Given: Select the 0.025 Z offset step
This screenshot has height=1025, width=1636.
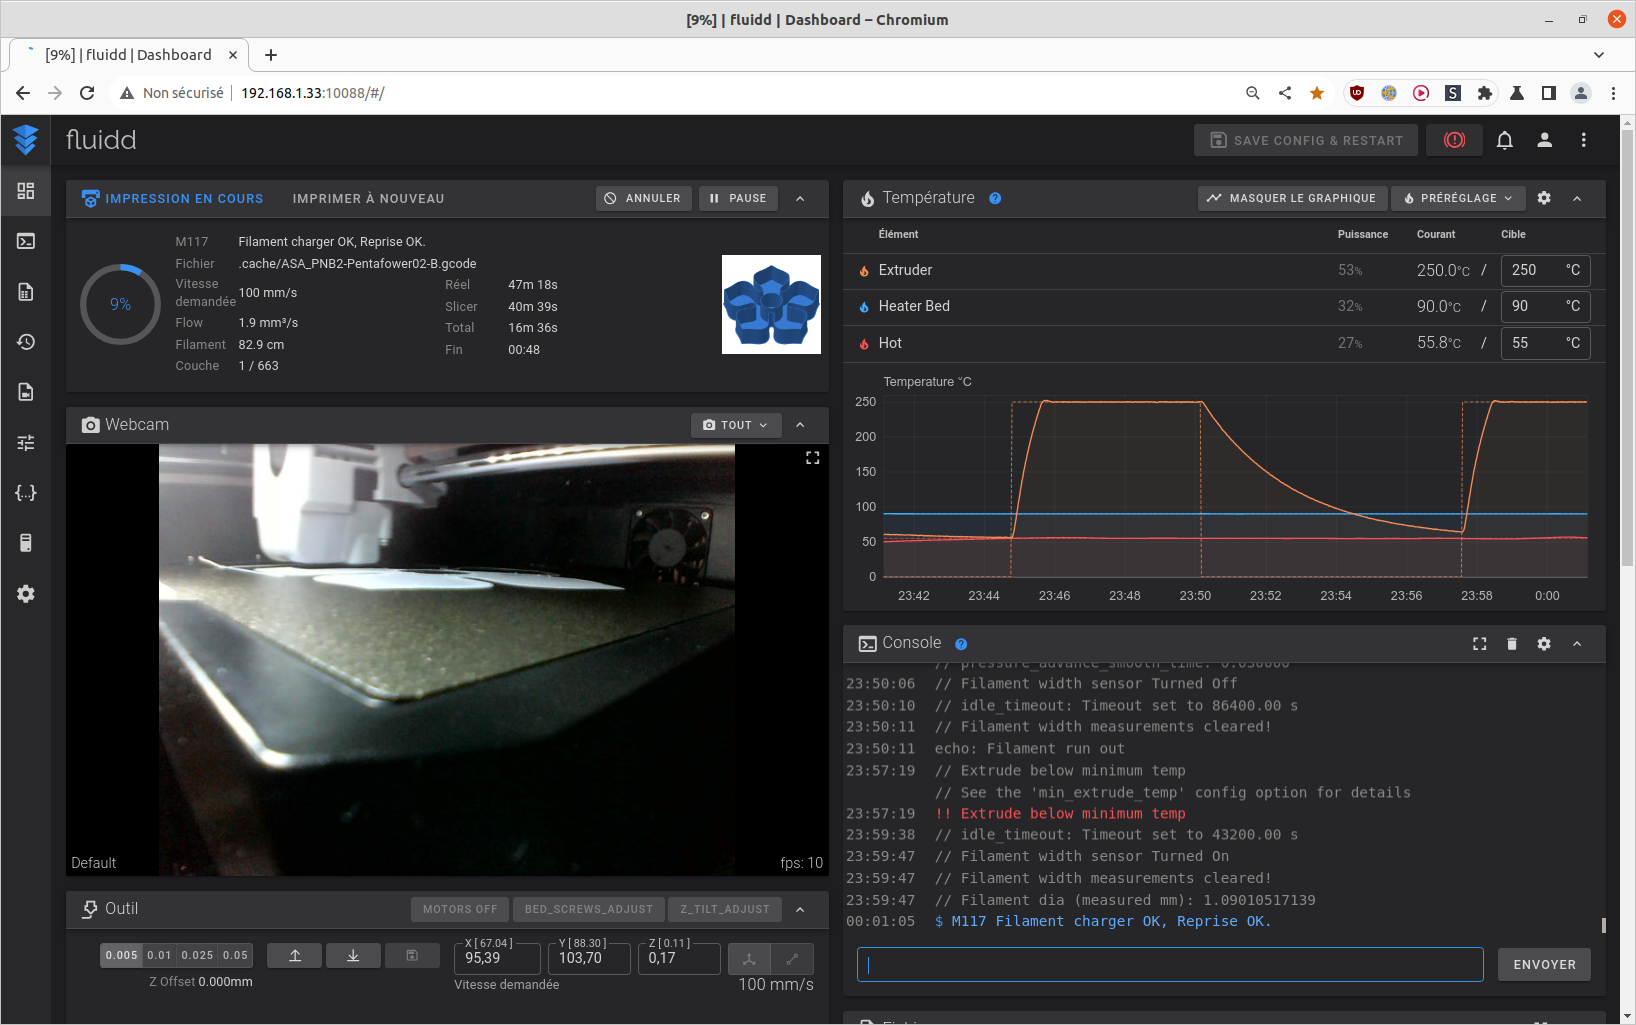Looking at the screenshot, I should coord(197,955).
